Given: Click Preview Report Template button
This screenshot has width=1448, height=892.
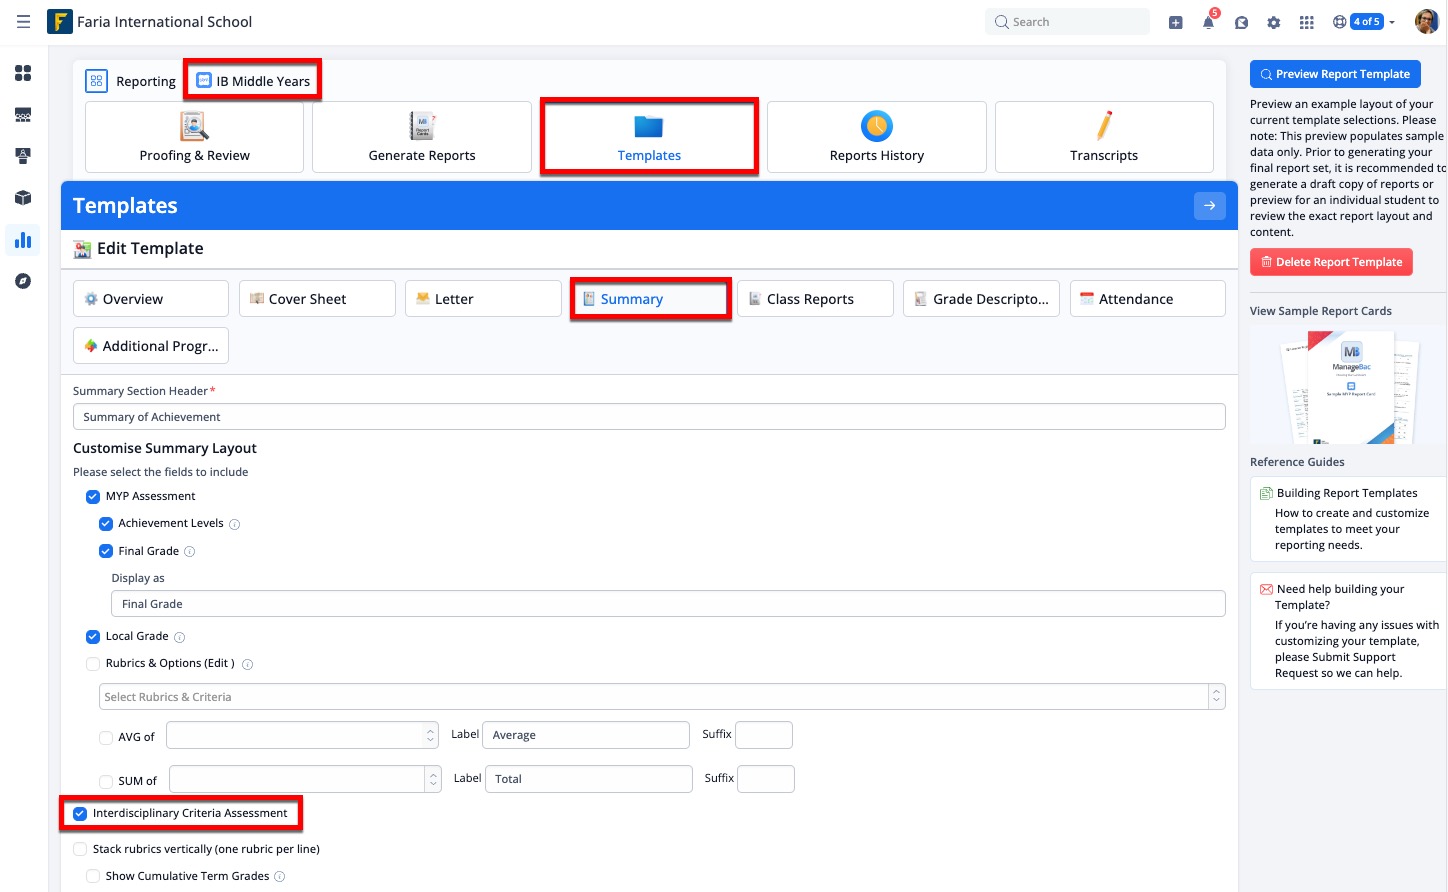Looking at the screenshot, I should click(1334, 74).
